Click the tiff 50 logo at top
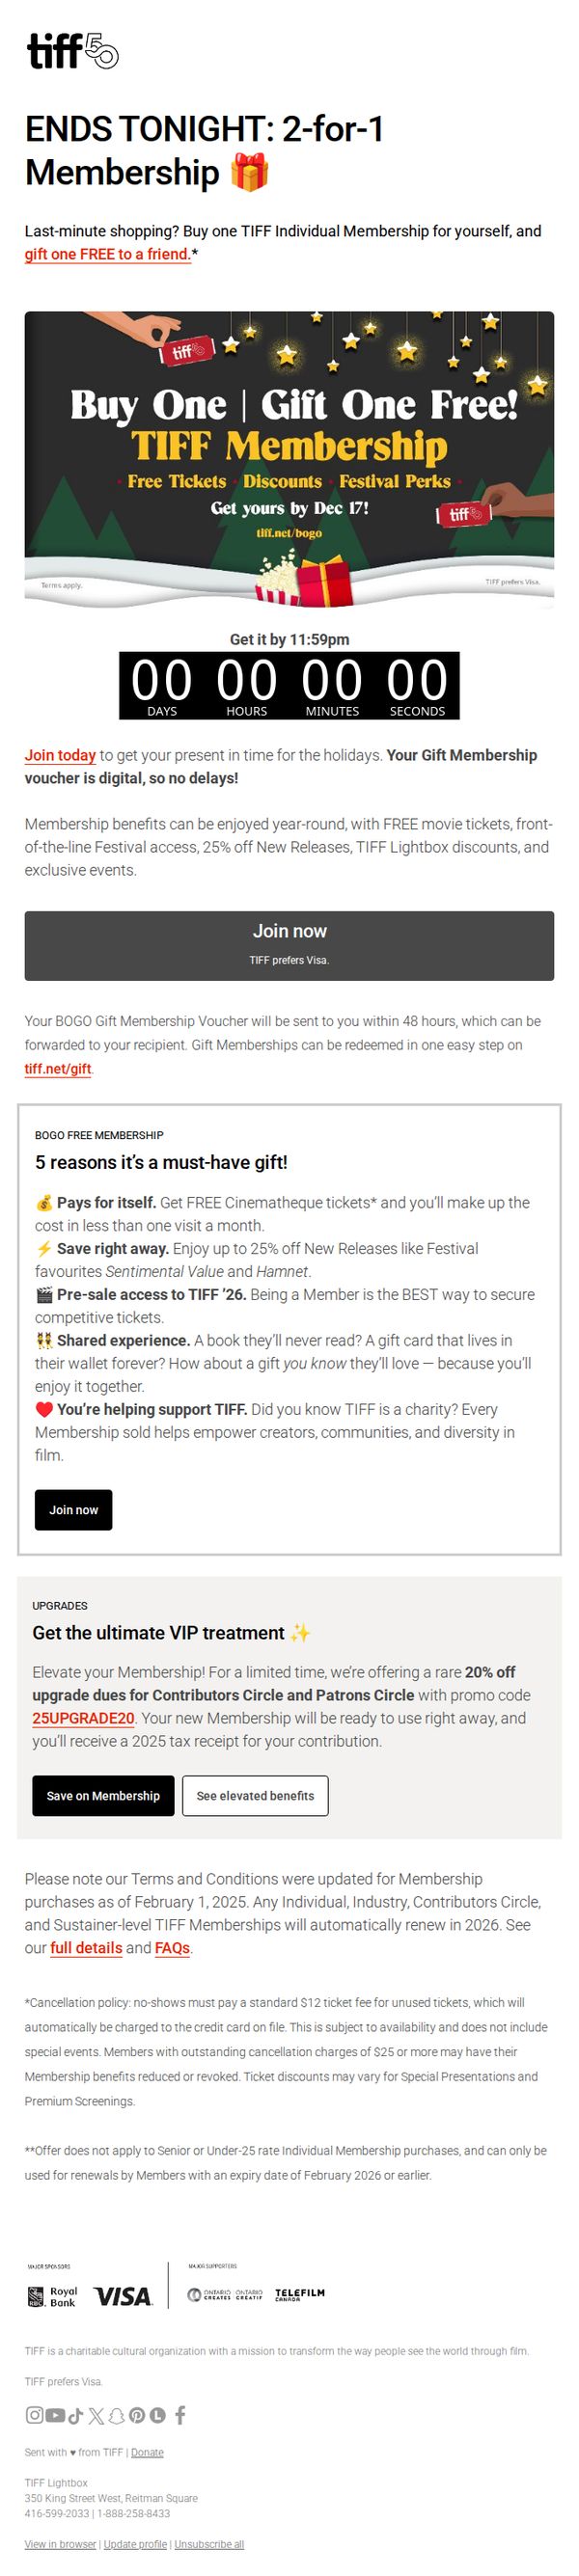This screenshot has width=579, height=2576. tap(72, 50)
